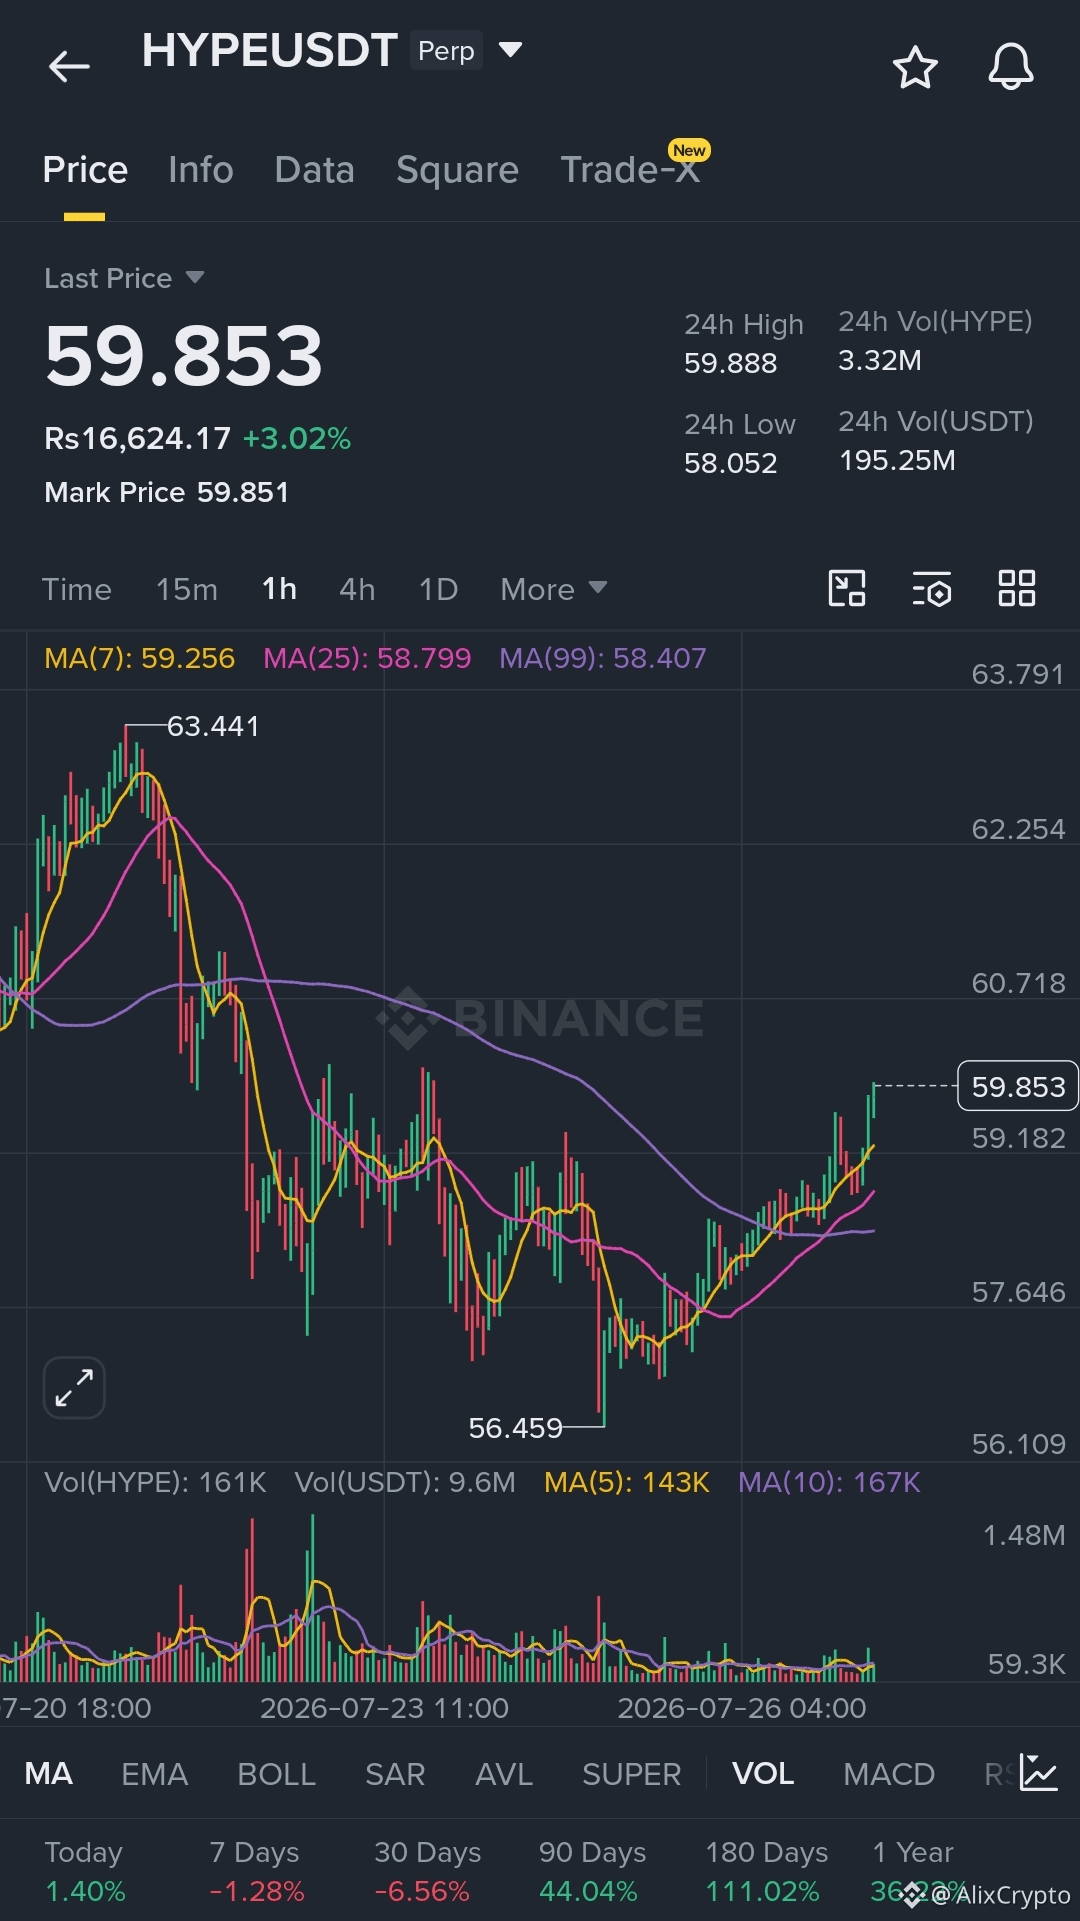Tap the 2026-07-23 11:00 time label

384,1708
